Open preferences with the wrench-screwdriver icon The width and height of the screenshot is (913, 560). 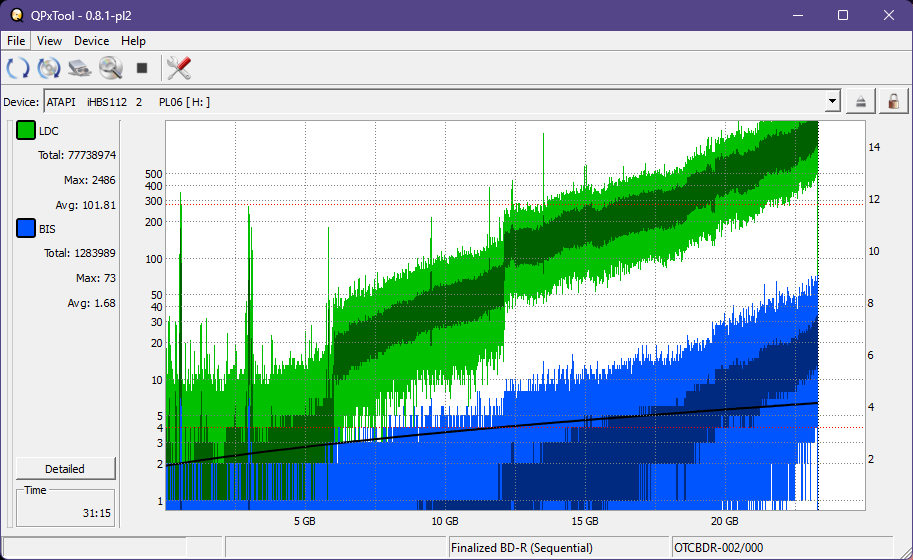coord(179,68)
